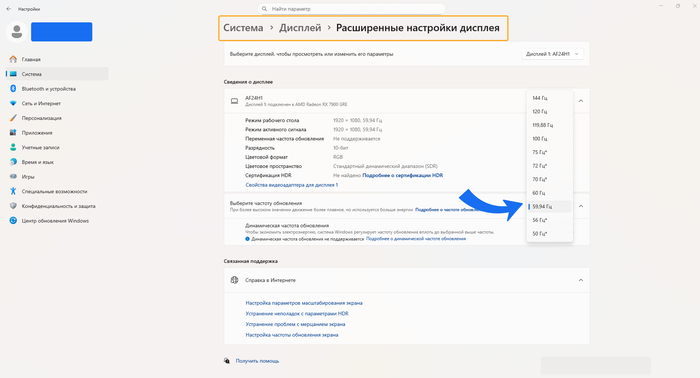Open Центр обновления Windows settings page
Image resolution: width=700 pixels, height=378 pixels.
tap(57, 220)
